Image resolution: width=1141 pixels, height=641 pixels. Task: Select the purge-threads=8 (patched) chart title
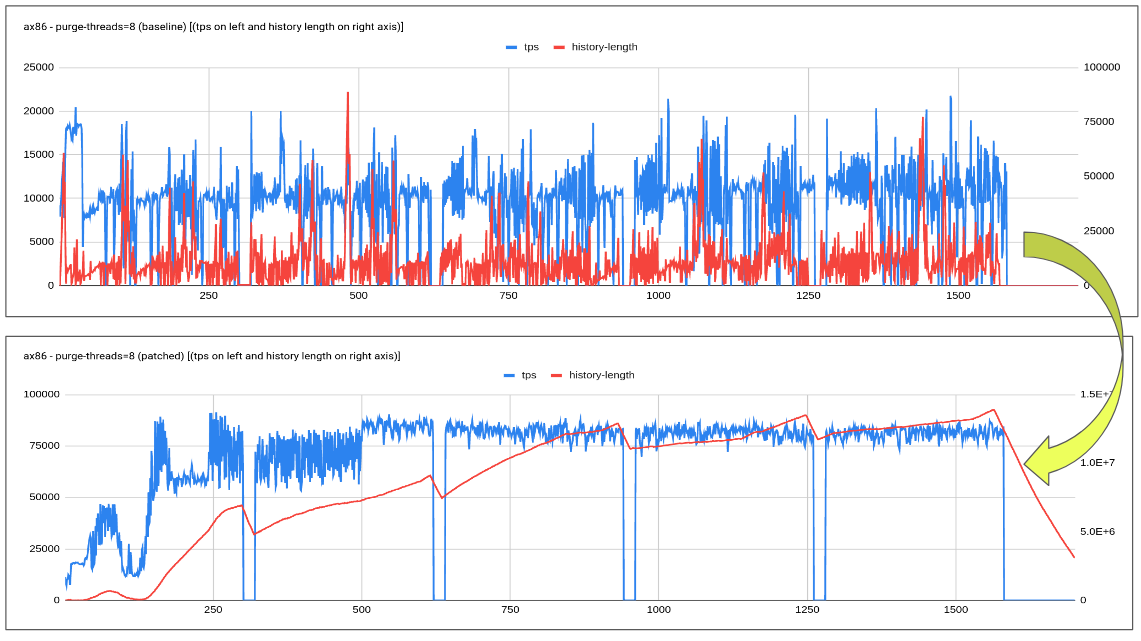click(211, 356)
